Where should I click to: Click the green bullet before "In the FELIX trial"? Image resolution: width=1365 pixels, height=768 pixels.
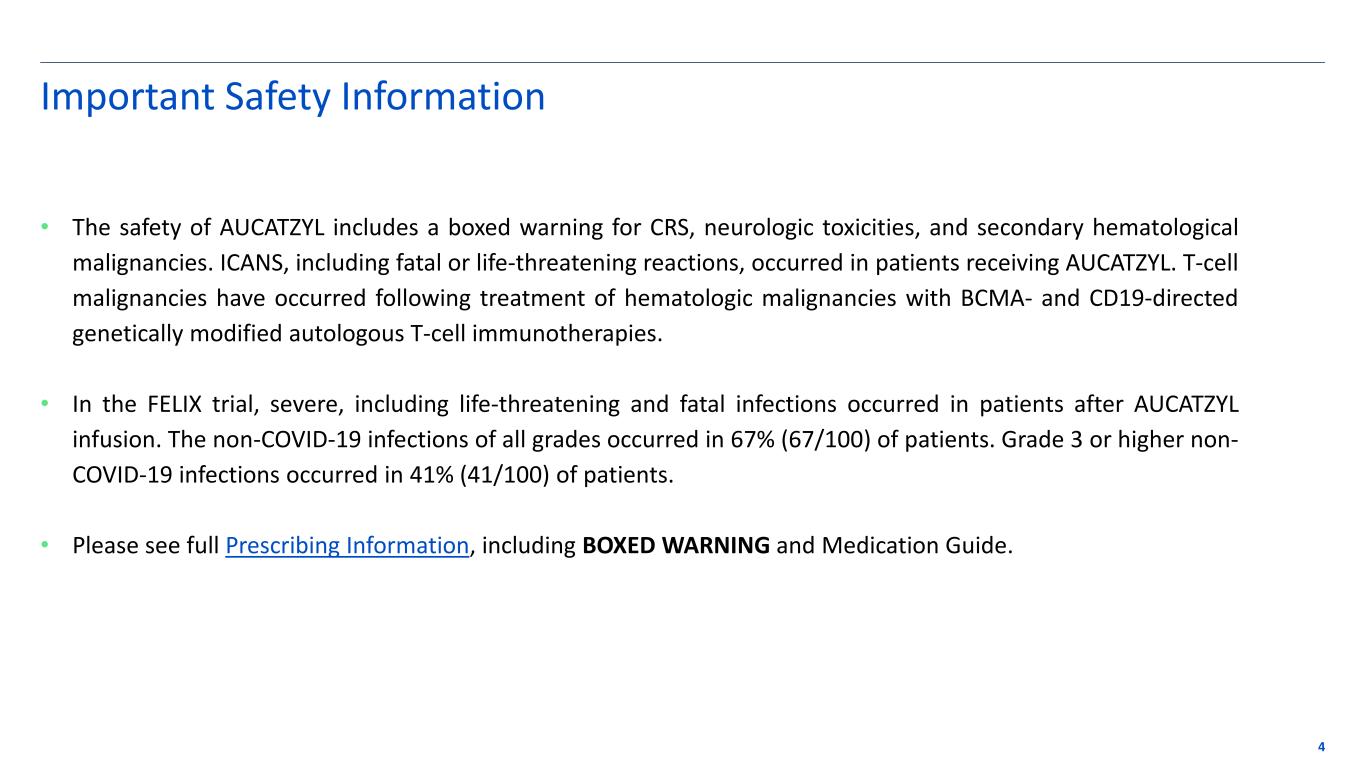(x=45, y=405)
